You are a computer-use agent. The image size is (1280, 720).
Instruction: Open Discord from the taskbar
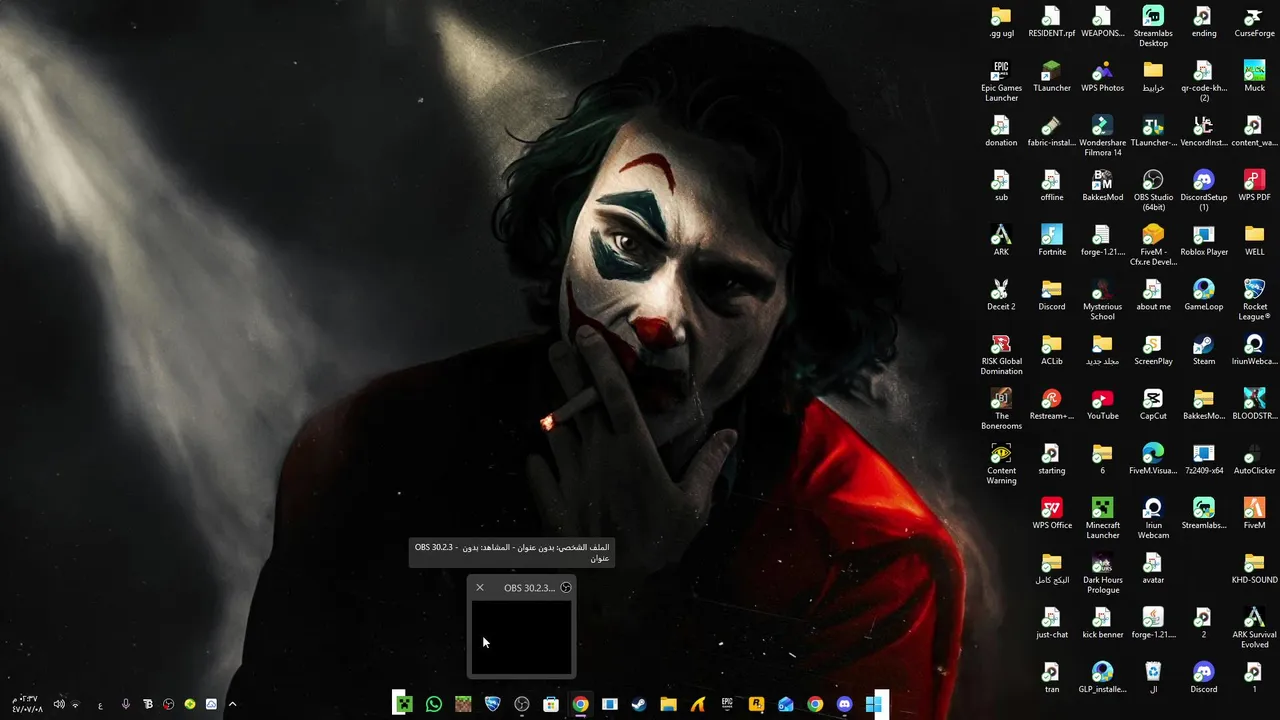[x=844, y=704]
